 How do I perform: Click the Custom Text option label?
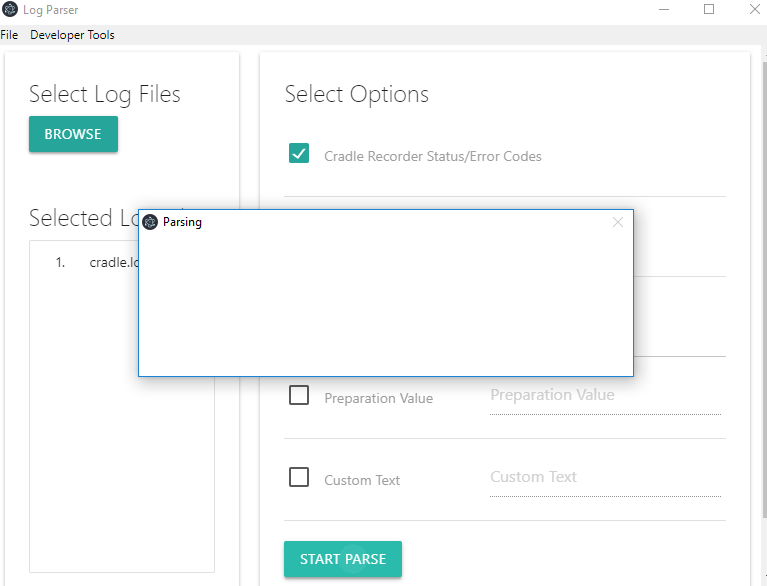(x=362, y=480)
